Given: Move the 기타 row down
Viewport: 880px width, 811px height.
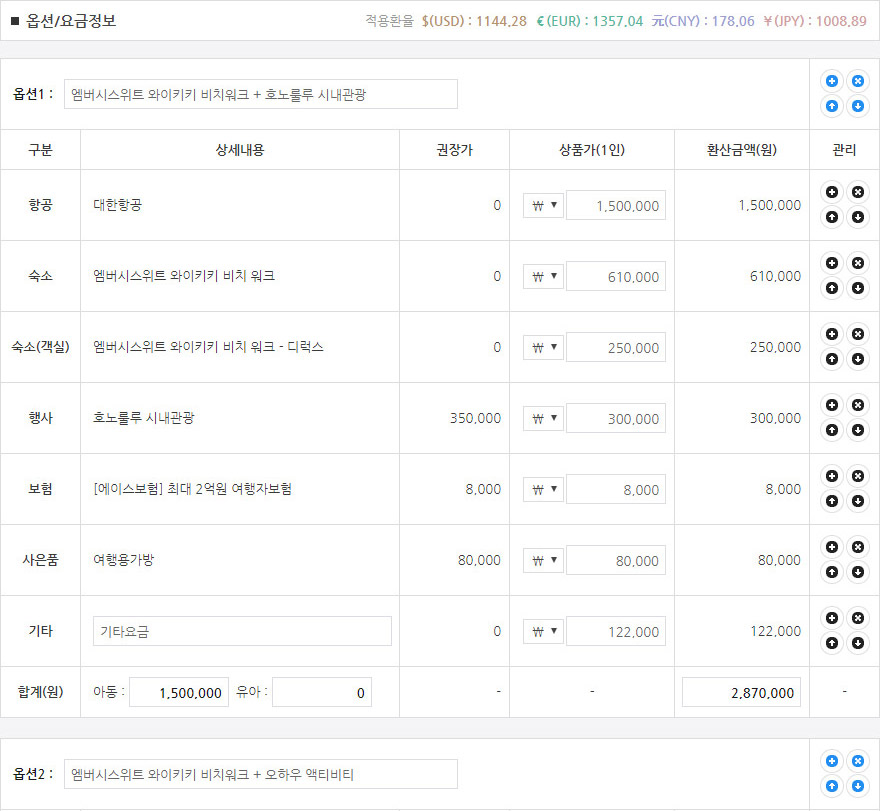Looking at the screenshot, I should (x=858, y=643).
